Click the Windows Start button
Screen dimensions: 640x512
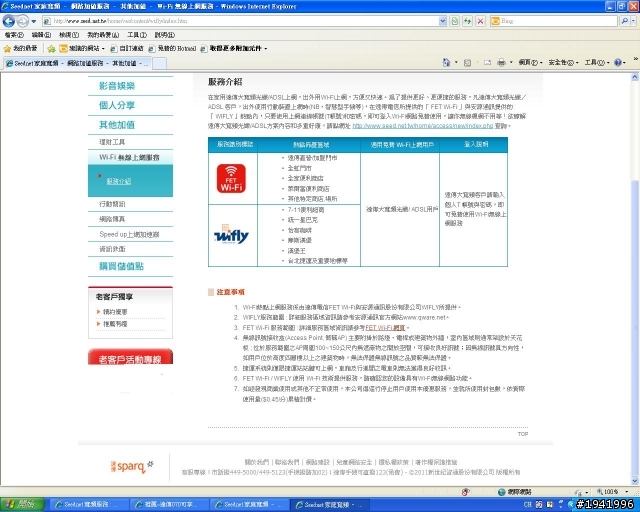click(x=20, y=505)
